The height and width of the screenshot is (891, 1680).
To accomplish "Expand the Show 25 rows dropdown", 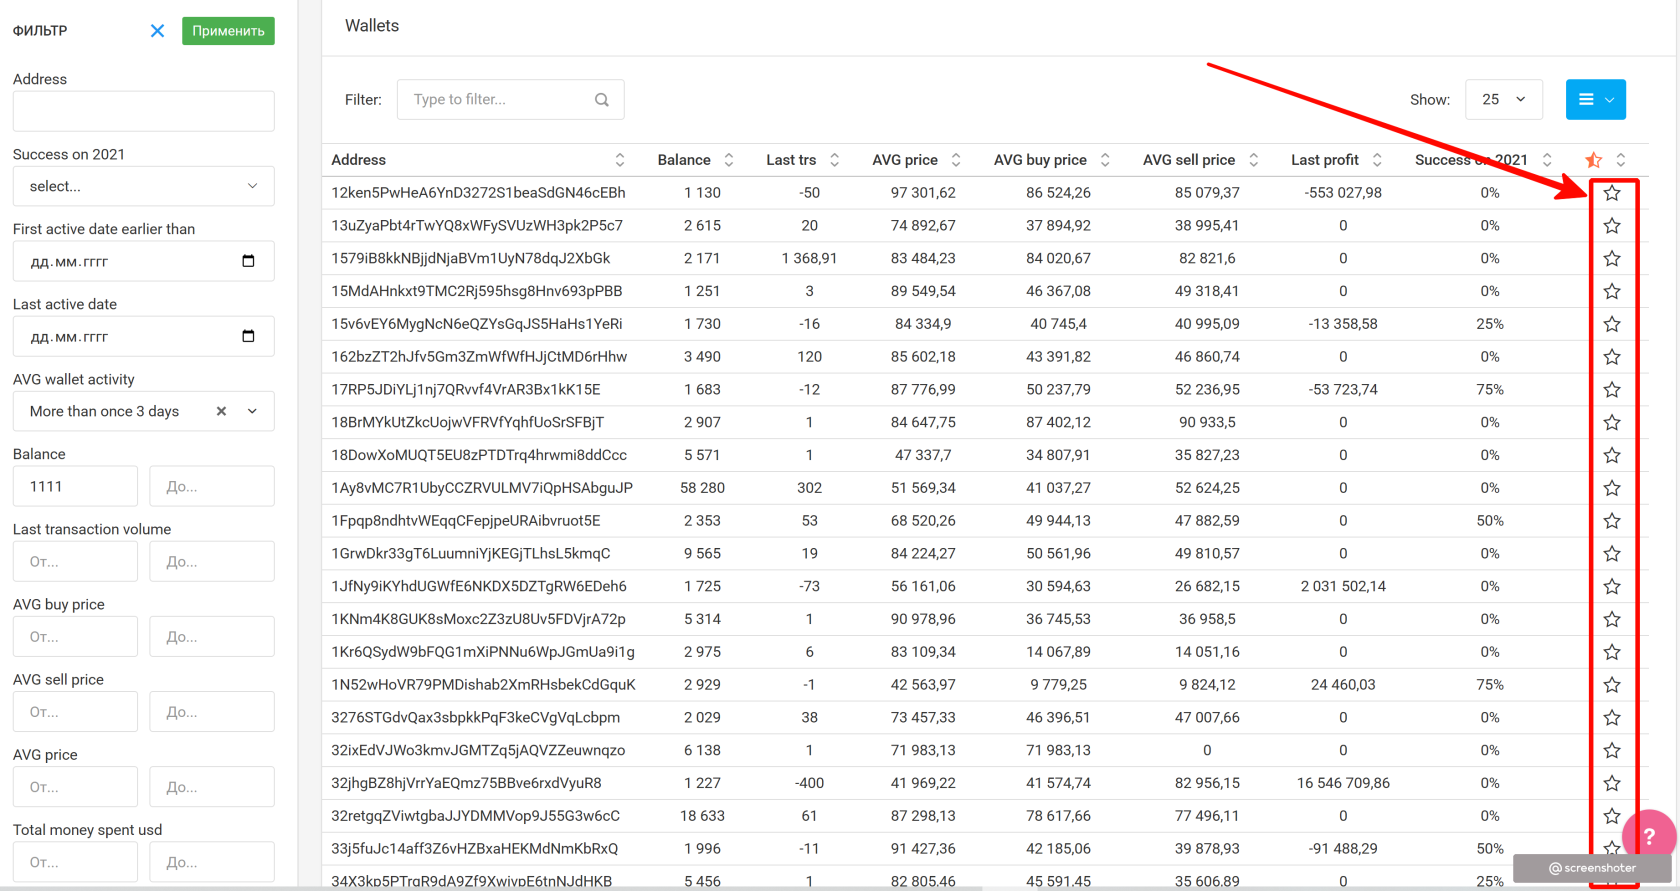I will [1503, 100].
